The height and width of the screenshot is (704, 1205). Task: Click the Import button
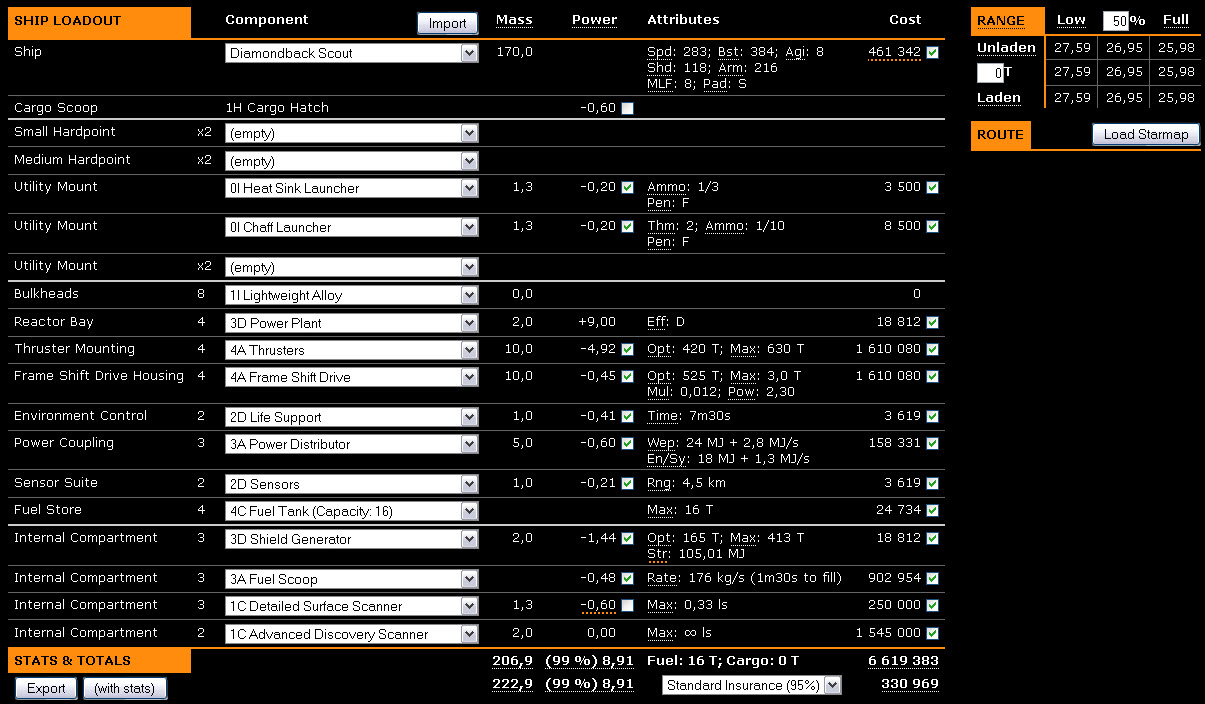pyautogui.click(x=447, y=23)
